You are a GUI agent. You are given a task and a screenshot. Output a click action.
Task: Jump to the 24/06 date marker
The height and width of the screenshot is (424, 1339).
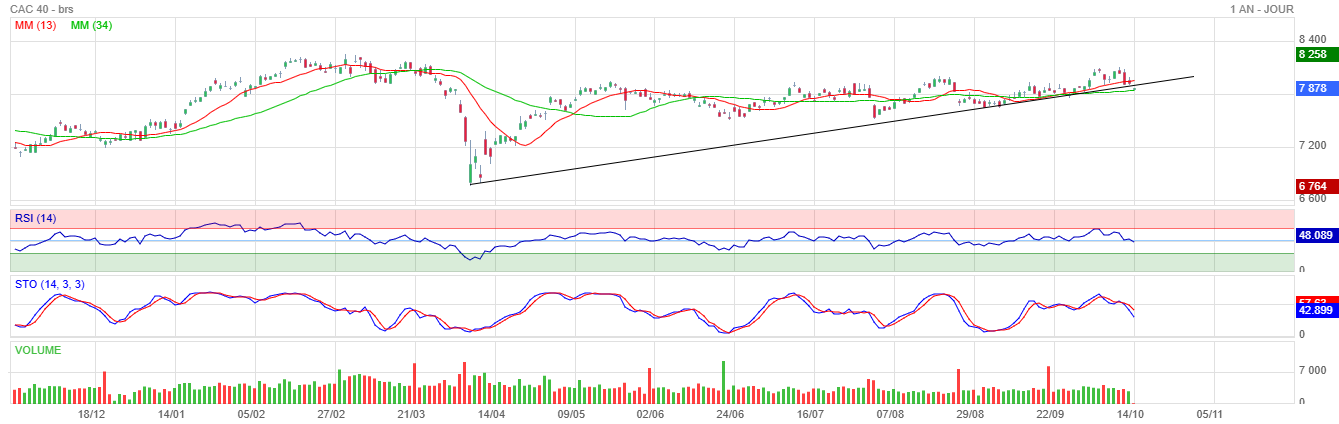[731, 413]
